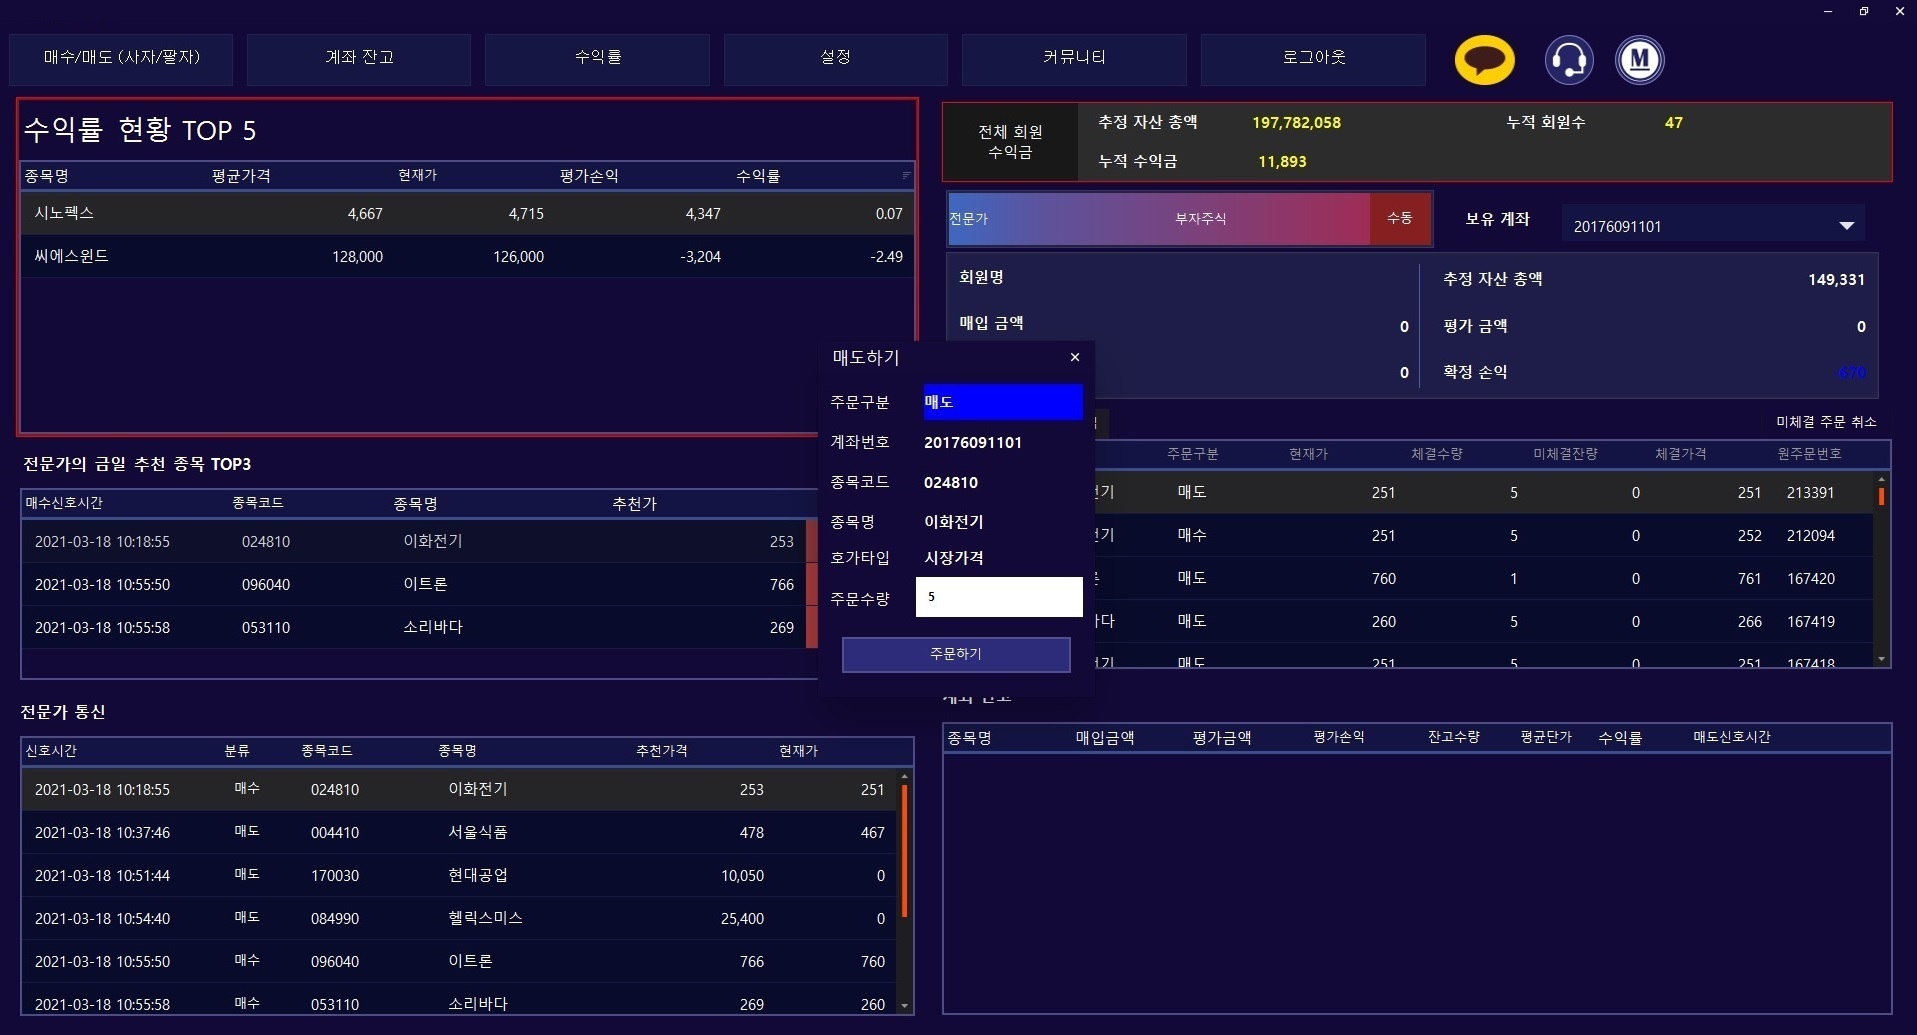
Task: Click the 로그아웃 logout button
Action: [x=1313, y=58]
